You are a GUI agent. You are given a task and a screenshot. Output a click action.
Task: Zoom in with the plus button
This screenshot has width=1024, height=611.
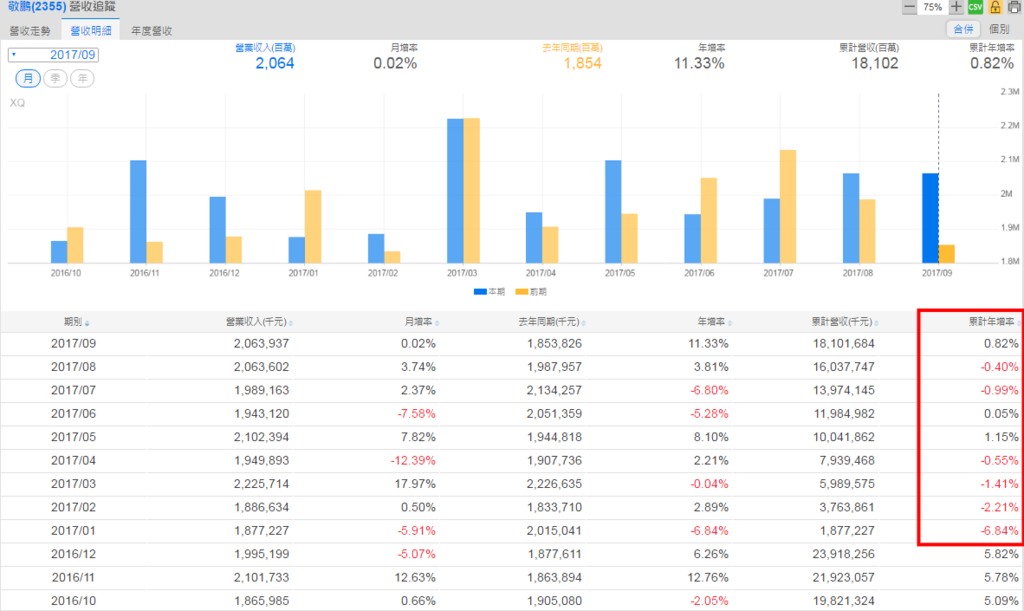click(956, 7)
